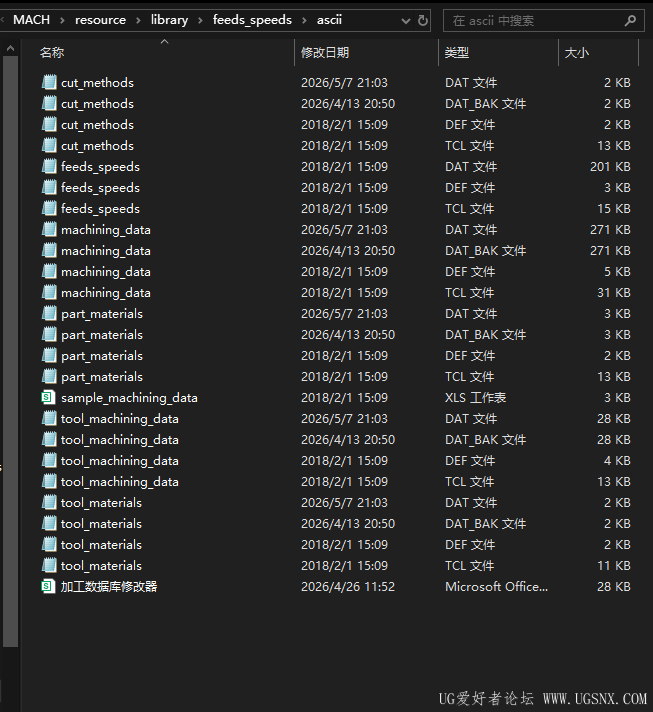Click the part_materials TCL file icon
This screenshot has width=653, height=712.
coord(49,376)
